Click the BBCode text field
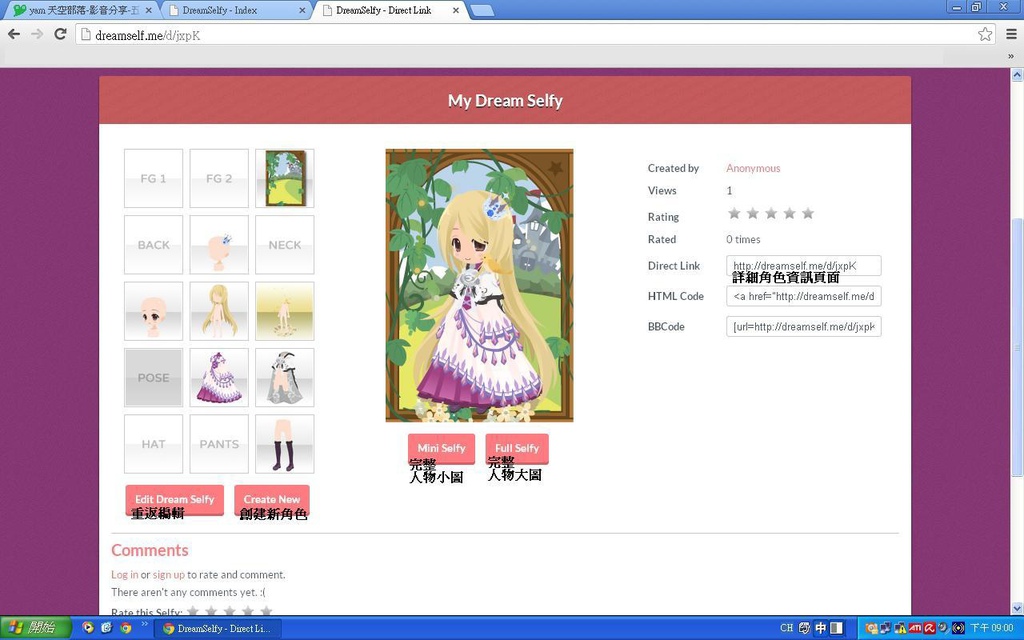Viewport: 1024px width, 640px height. coord(804,327)
